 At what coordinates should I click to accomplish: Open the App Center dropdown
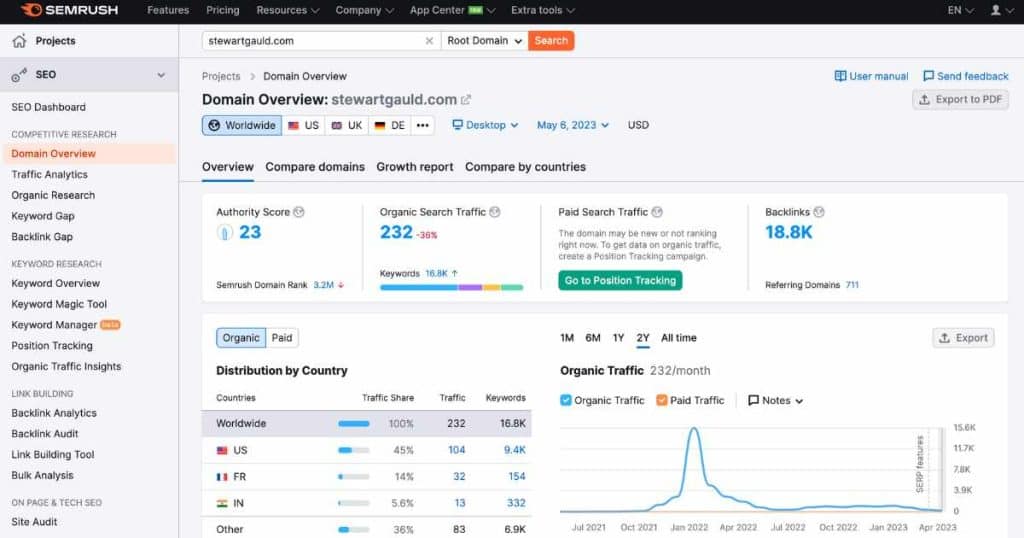pyautogui.click(x=452, y=10)
